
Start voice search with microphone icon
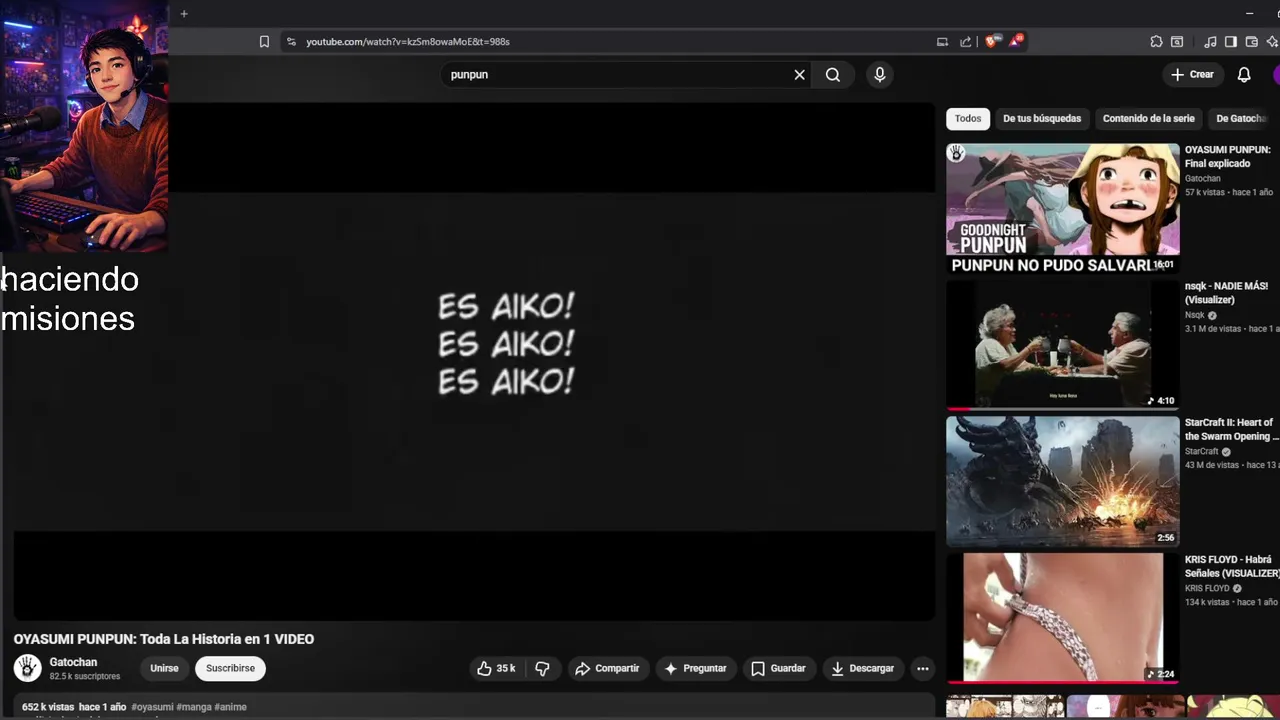click(880, 75)
